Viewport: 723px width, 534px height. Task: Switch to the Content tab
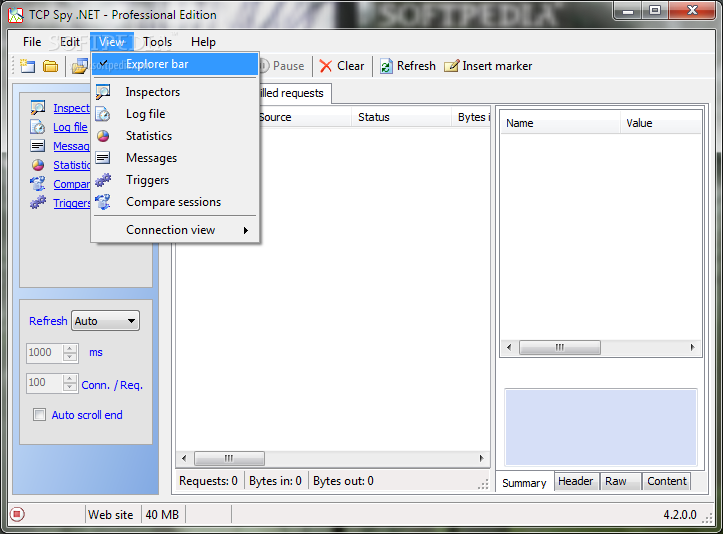[x=667, y=481]
